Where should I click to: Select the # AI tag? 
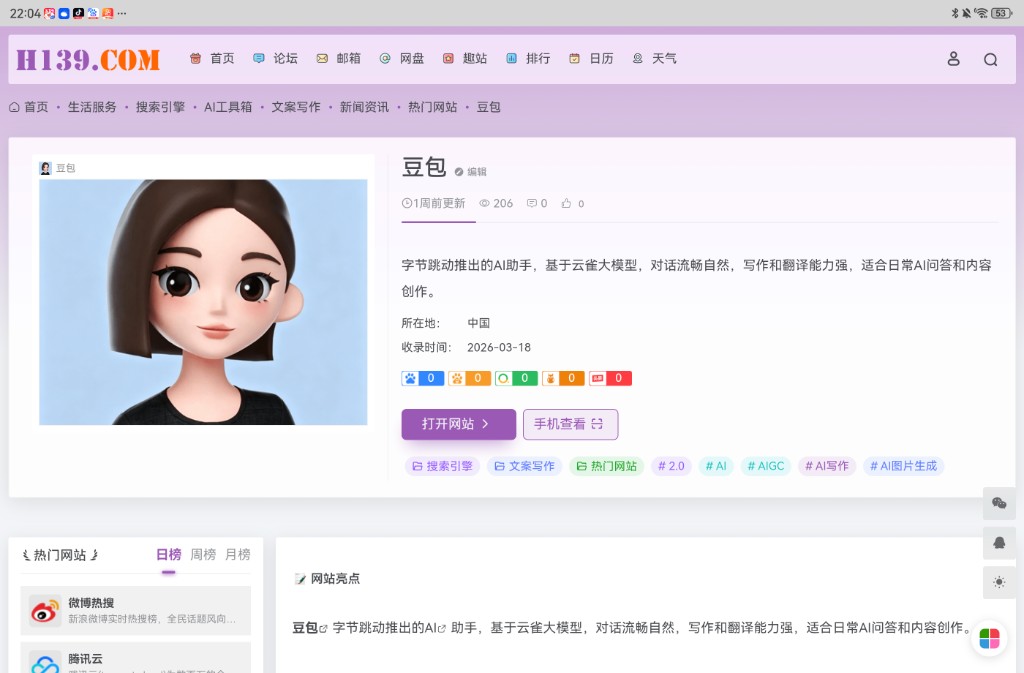point(716,466)
